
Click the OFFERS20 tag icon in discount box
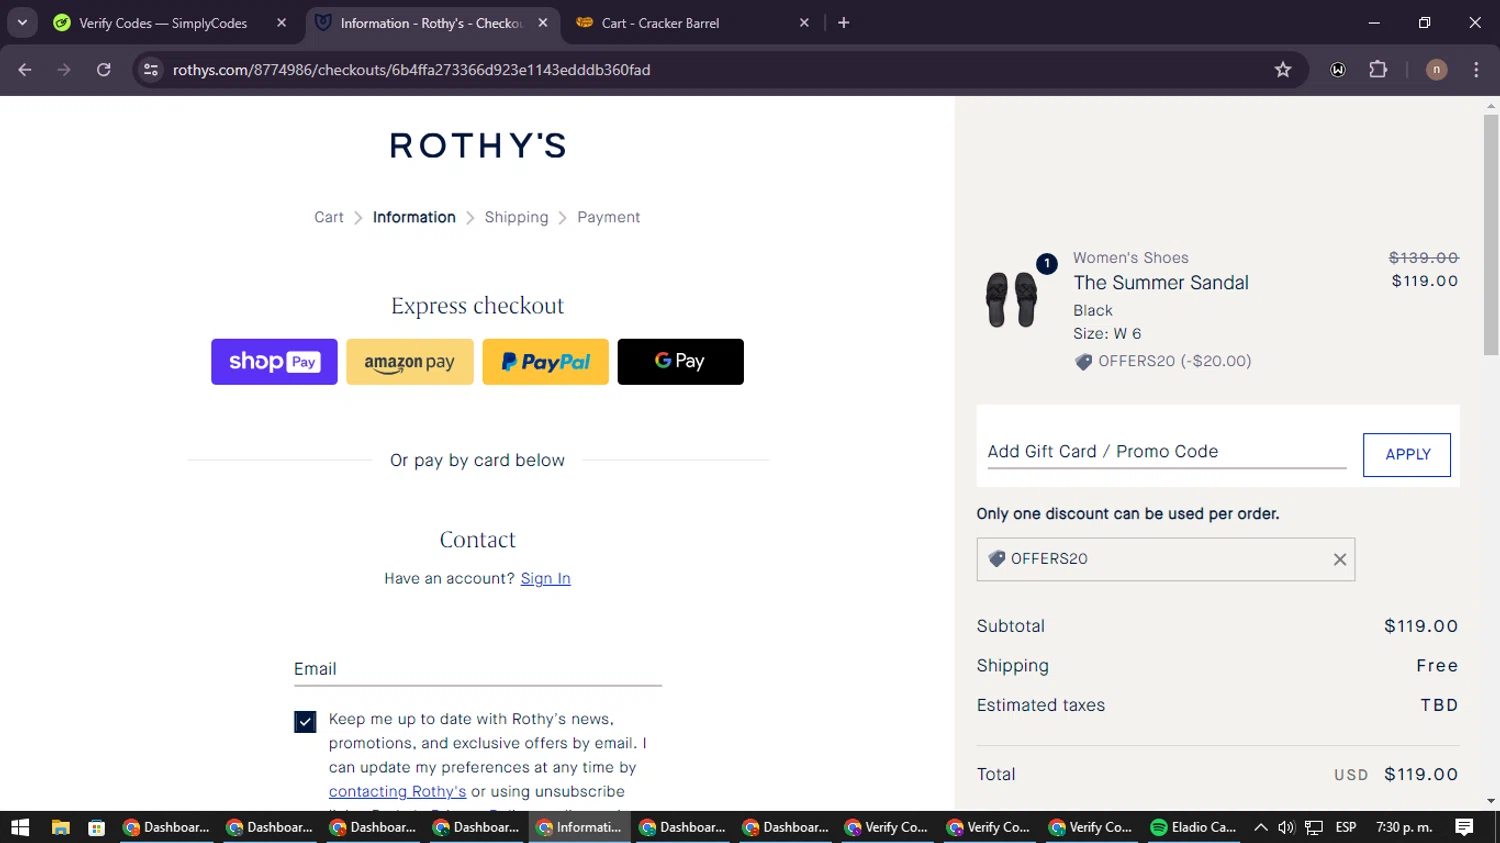(997, 559)
